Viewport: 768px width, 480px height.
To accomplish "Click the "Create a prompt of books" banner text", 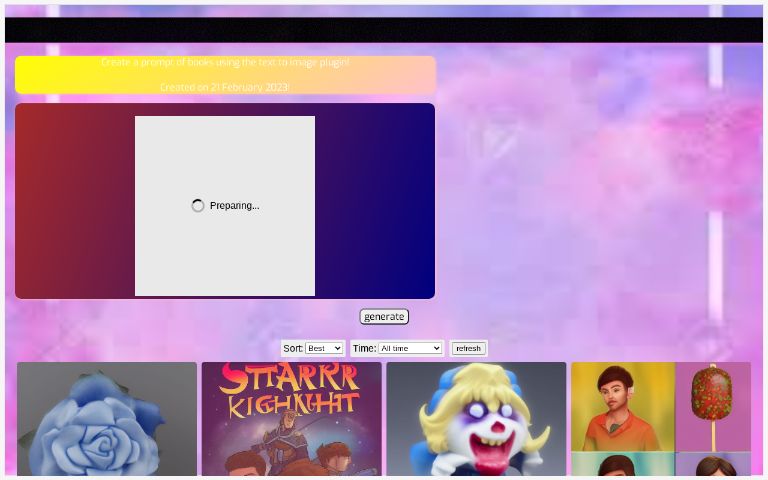I will [x=225, y=62].
